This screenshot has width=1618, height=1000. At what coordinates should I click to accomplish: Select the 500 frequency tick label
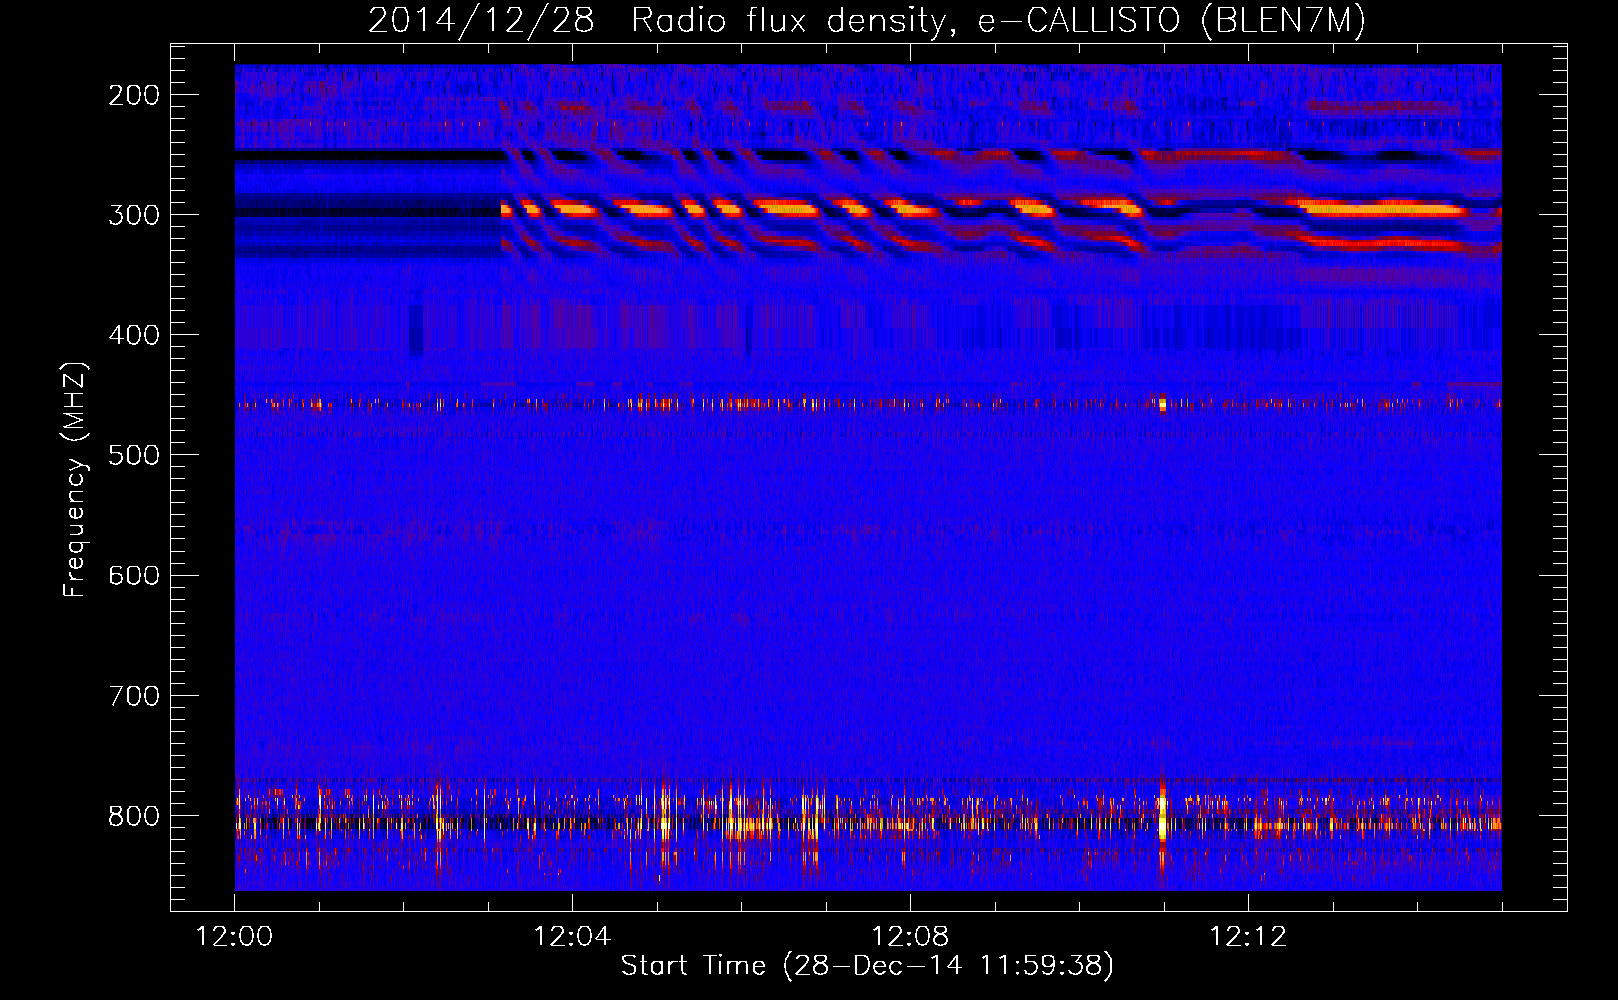134,455
